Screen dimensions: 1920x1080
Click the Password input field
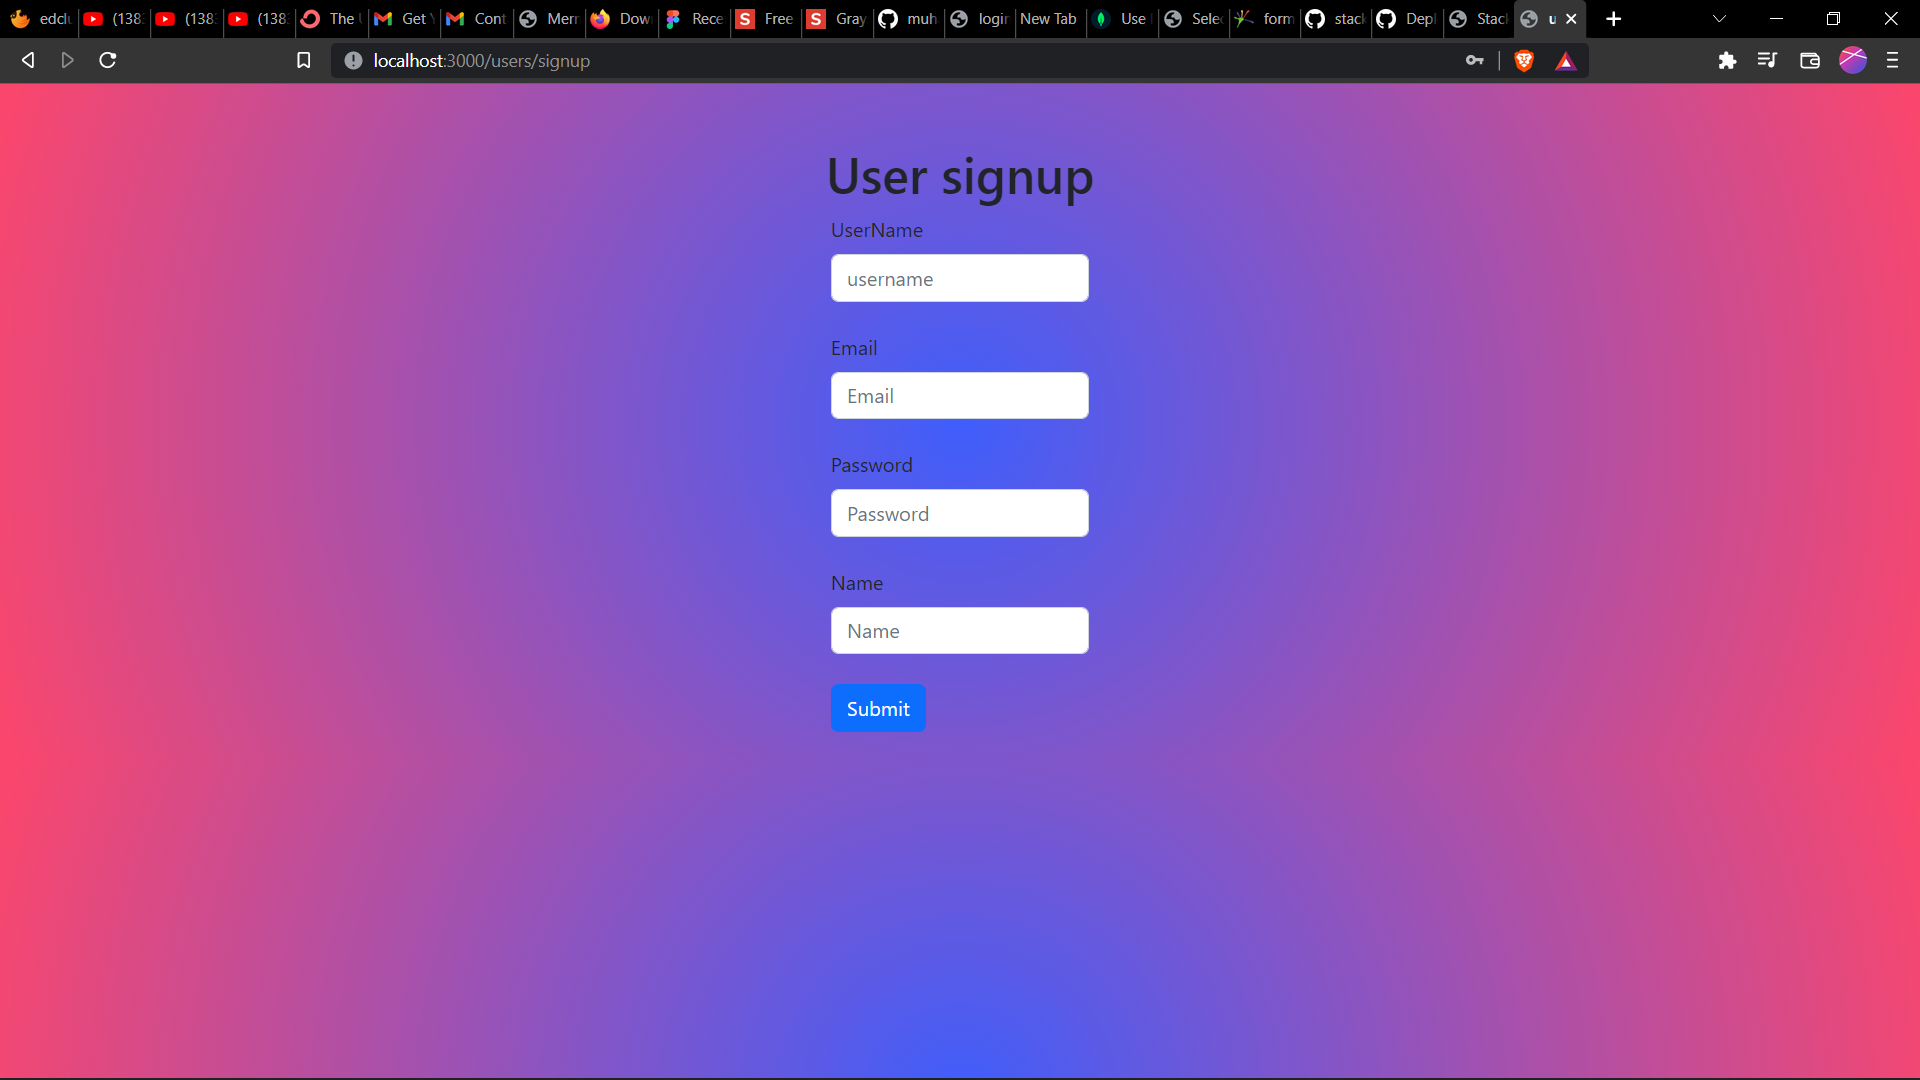tap(960, 513)
